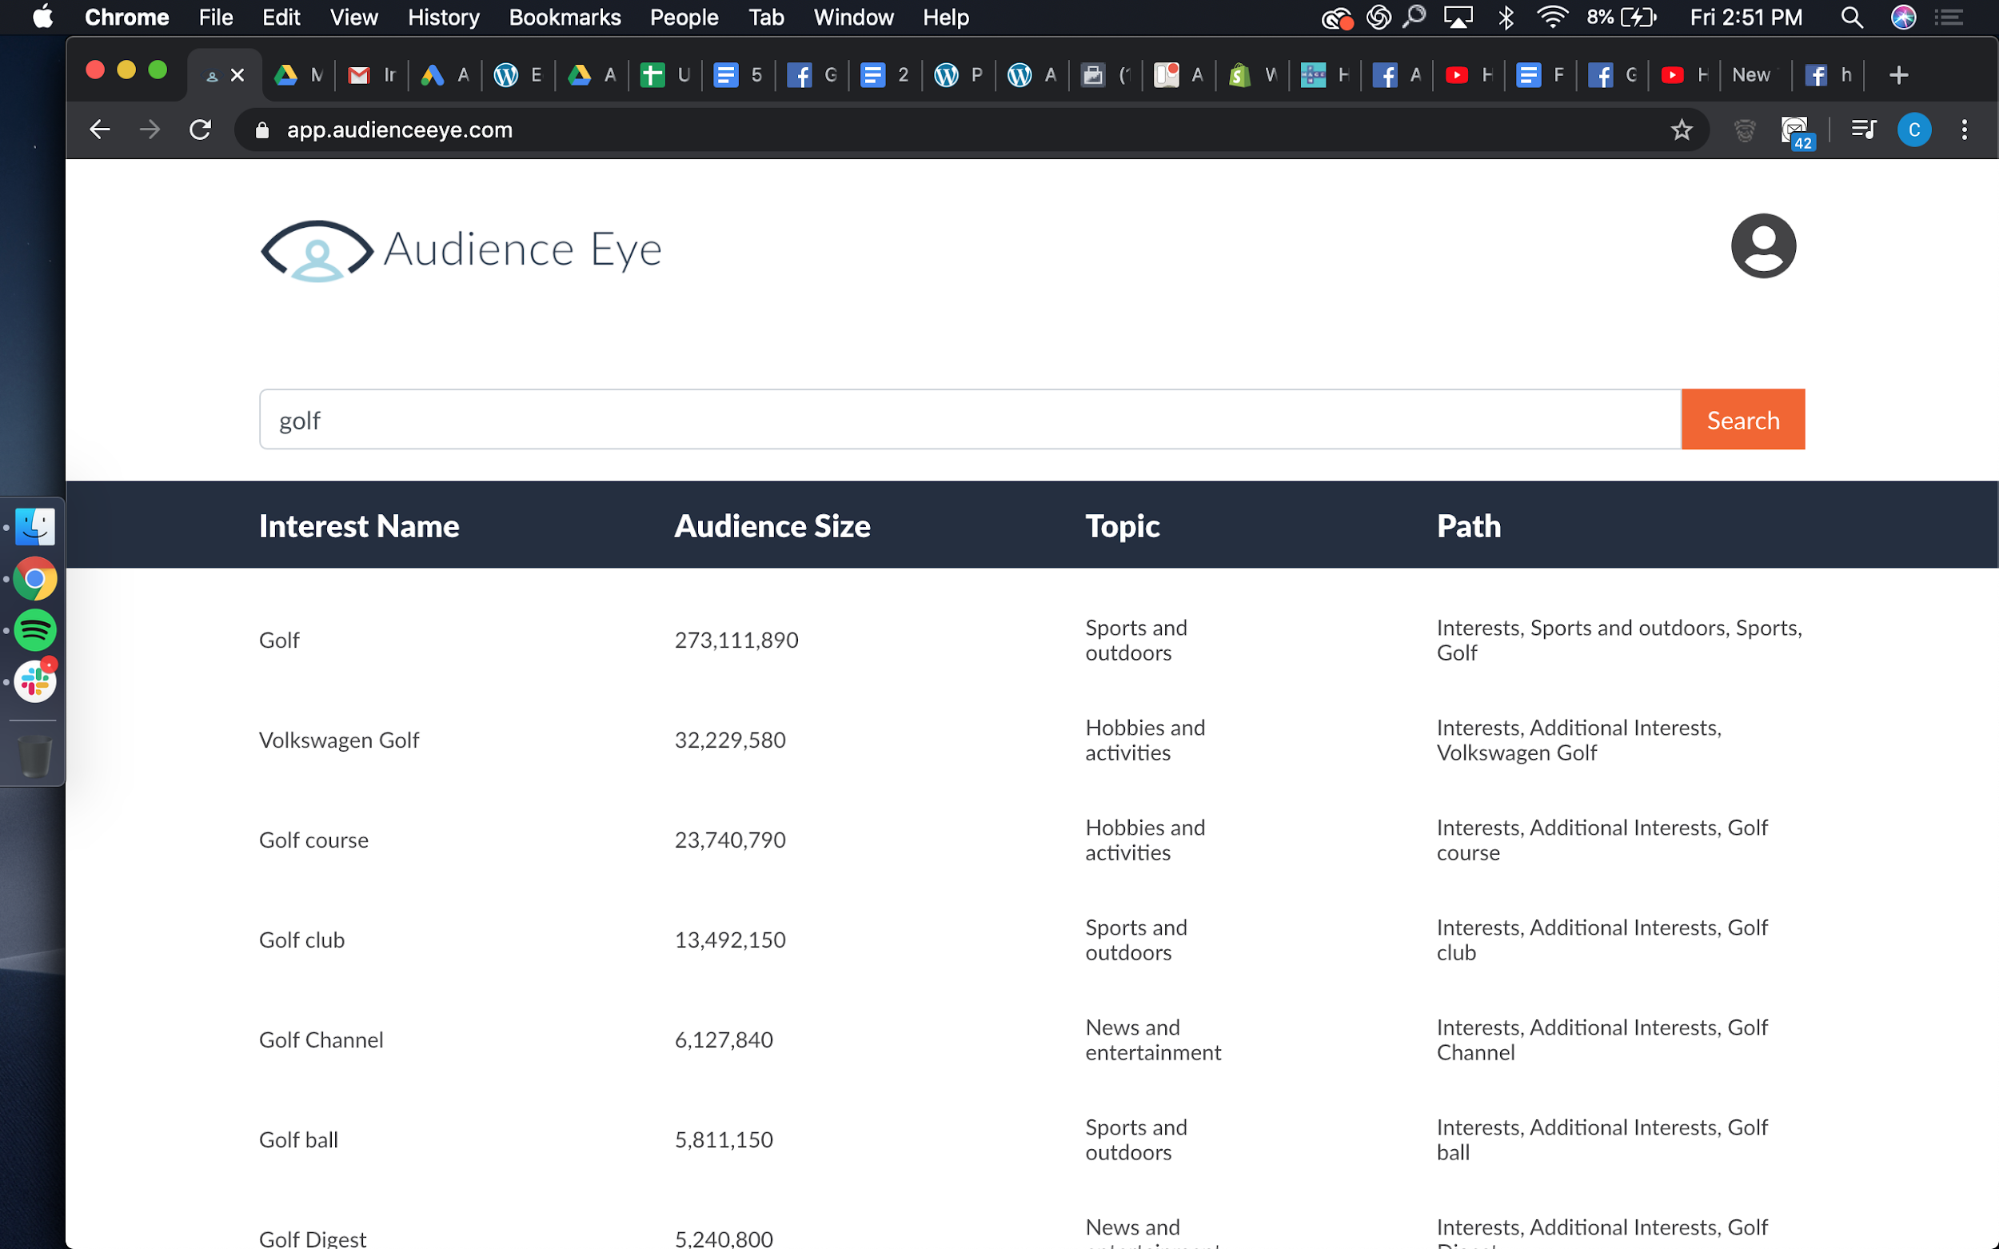This screenshot has height=1249, width=1999.
Task: Expand the Golf interest row details
Action: pos(279,640)
